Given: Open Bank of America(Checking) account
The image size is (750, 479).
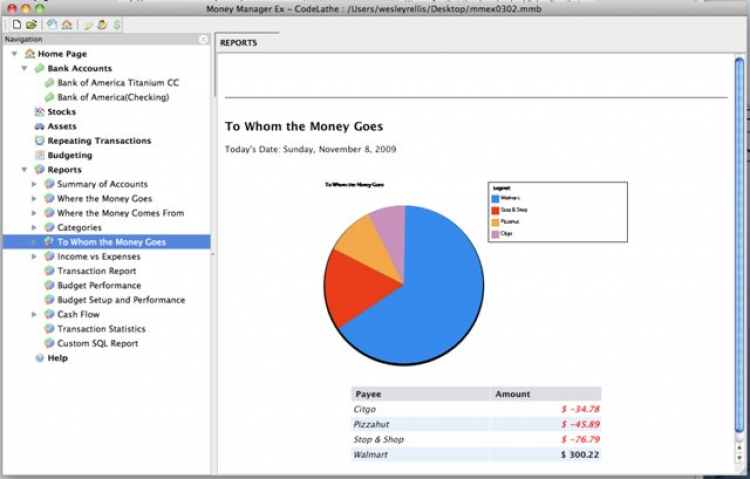Looking at the screenshot, I should [113, 97].
